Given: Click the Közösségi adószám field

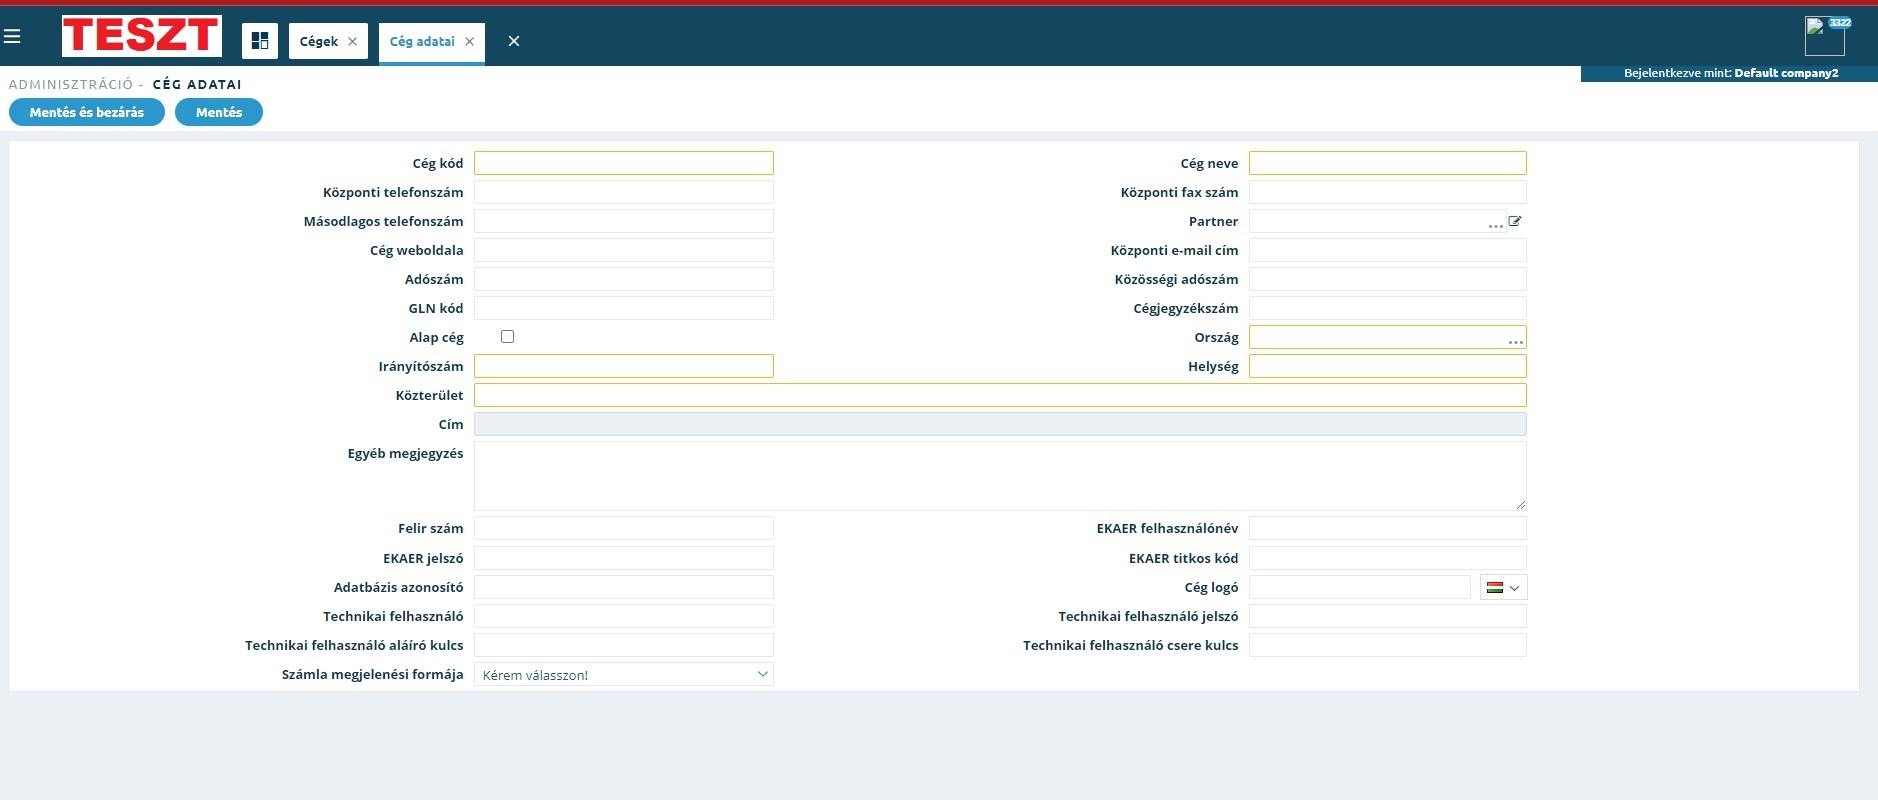Looking at the screenshot, I should click(x=1388, y=279).
